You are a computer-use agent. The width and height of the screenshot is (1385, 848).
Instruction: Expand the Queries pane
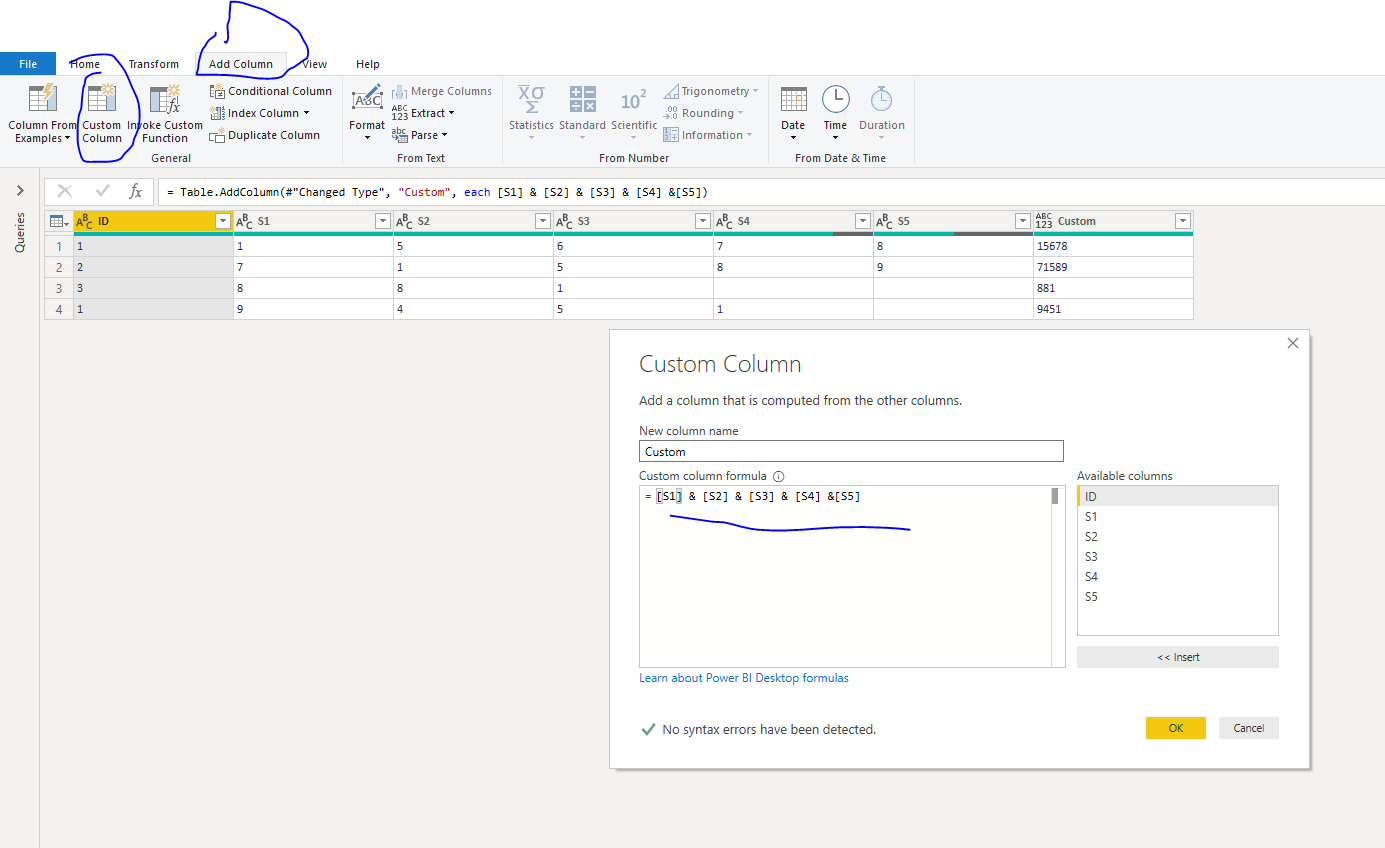20,190
